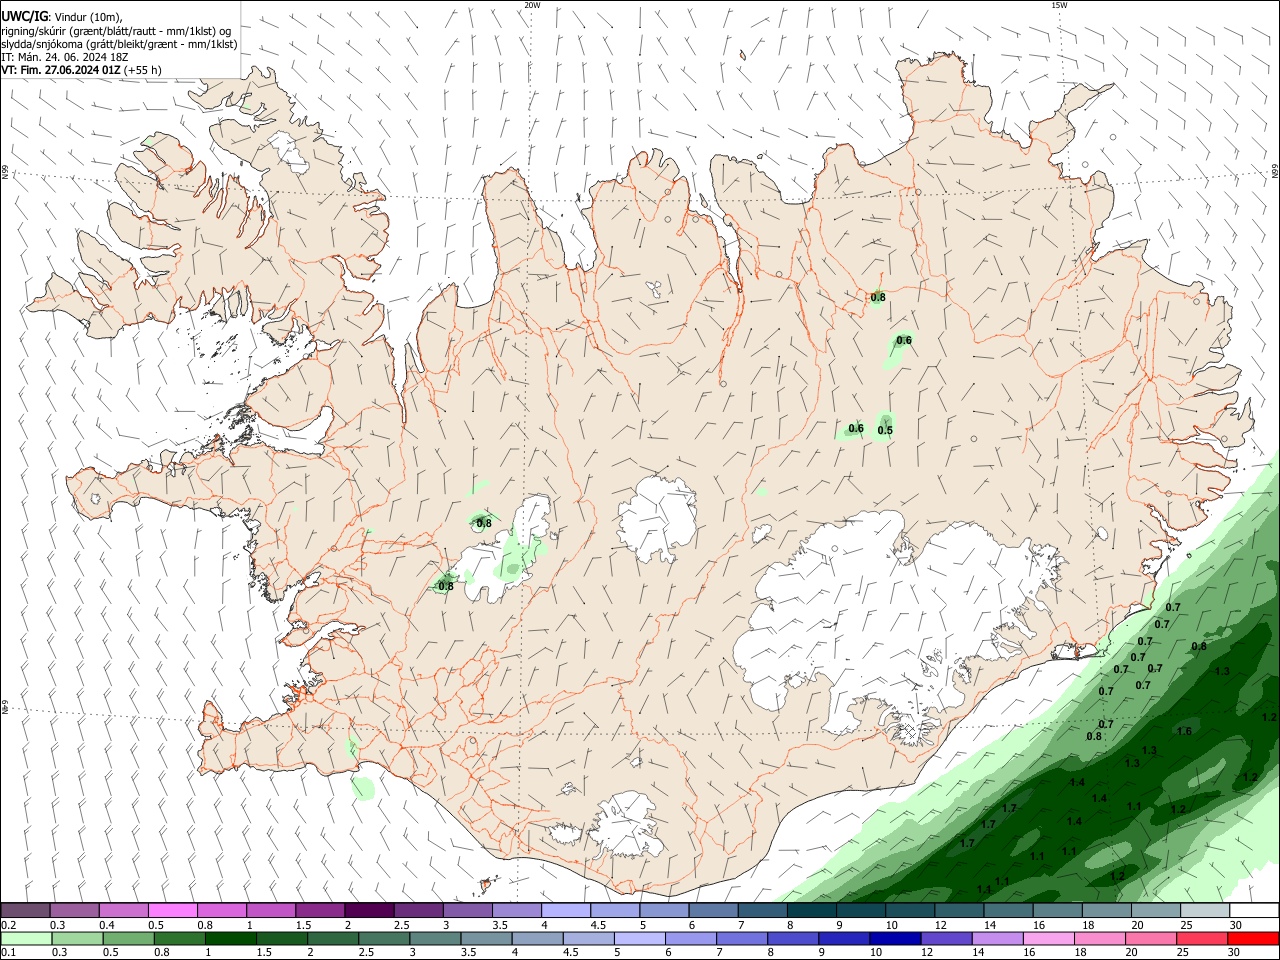This screenshot has width=1280, height=960.
Task: Pick the bright red swatch above 30 in bottom row
Action: click(x=1253, y=939)
